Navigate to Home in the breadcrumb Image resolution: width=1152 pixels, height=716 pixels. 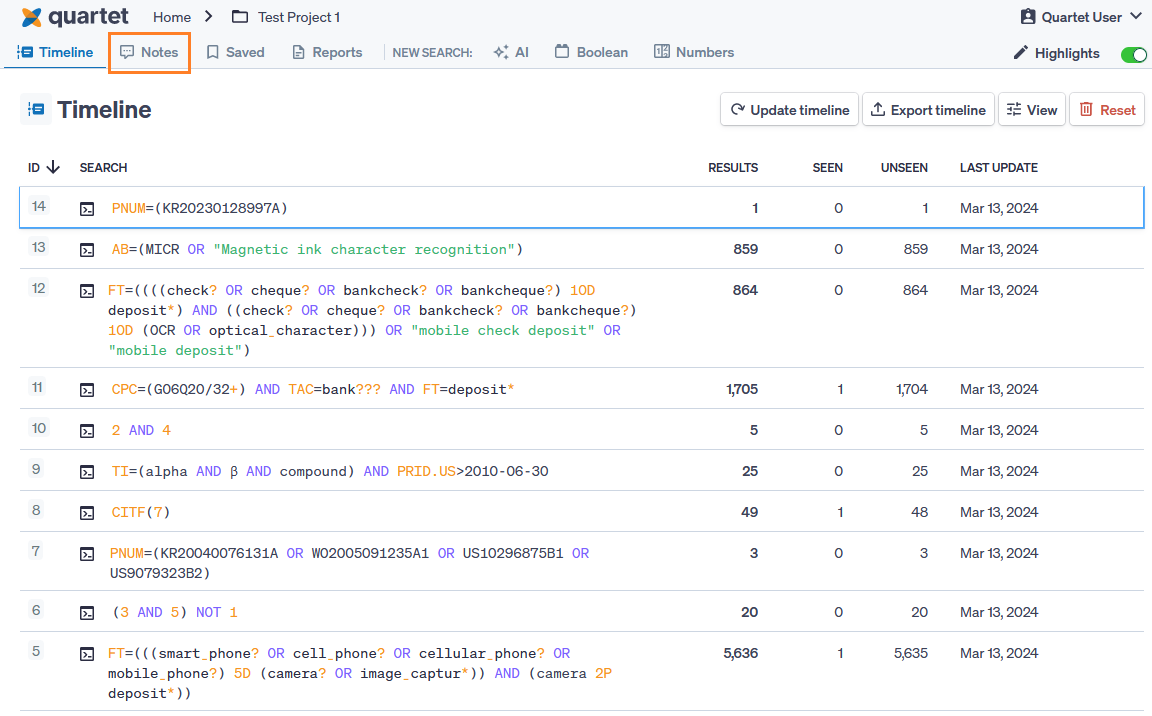pos(172,17)
